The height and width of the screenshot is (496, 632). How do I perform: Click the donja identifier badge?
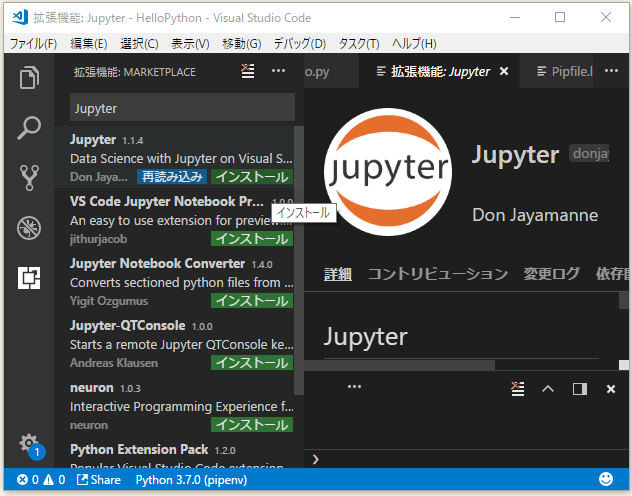coord(589,153)
